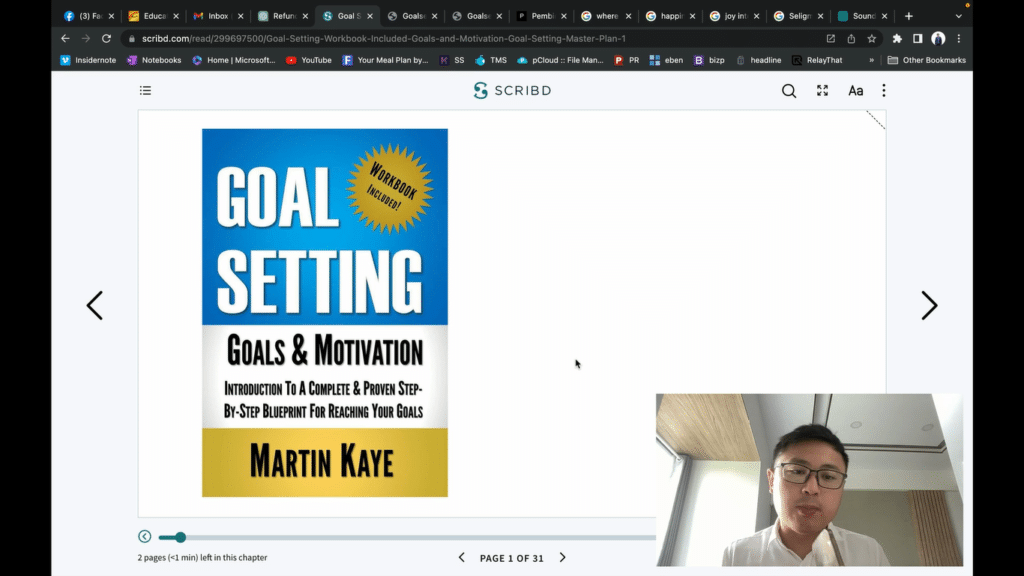Open the Home | Microsoft bookmark

click(x=234, y=60)
